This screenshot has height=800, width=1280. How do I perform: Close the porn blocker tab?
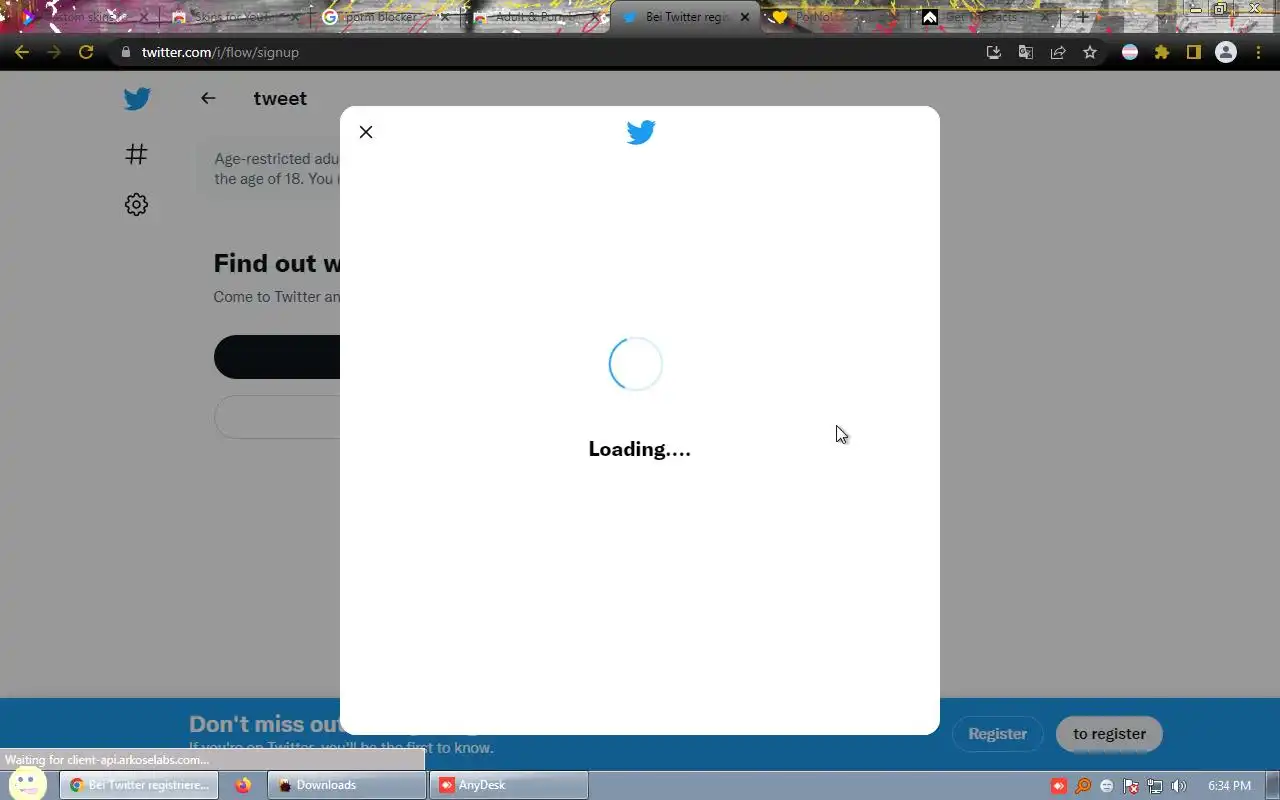[x=444, y=17]
